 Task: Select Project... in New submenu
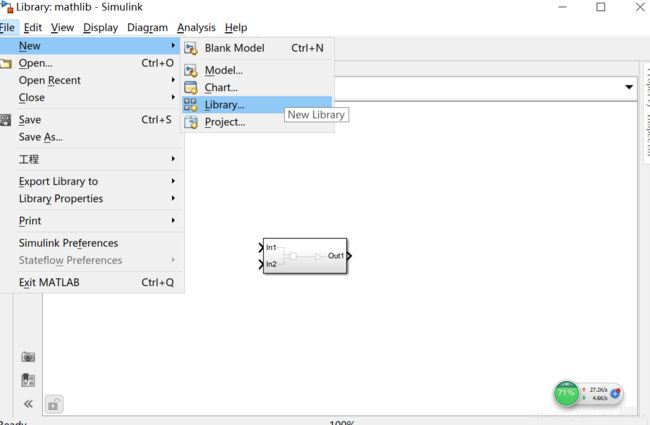[257, 122]
